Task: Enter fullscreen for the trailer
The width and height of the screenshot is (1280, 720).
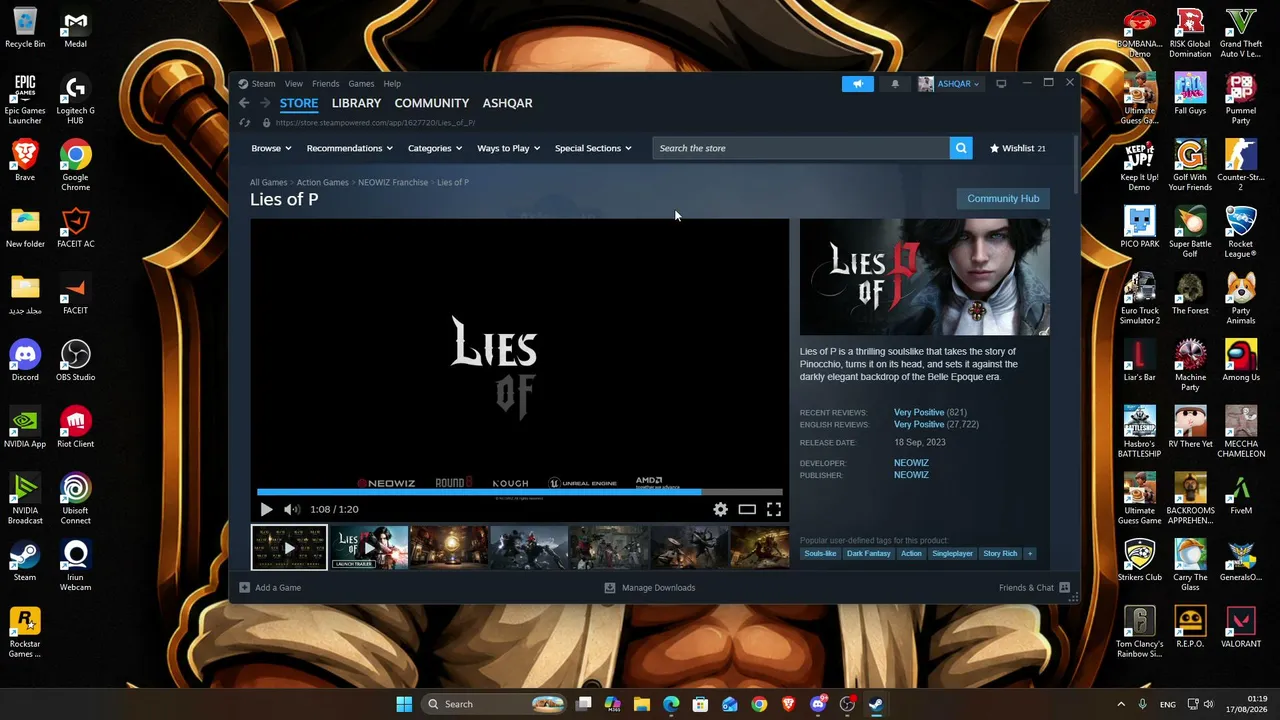Action: click(x=774, y=509)
